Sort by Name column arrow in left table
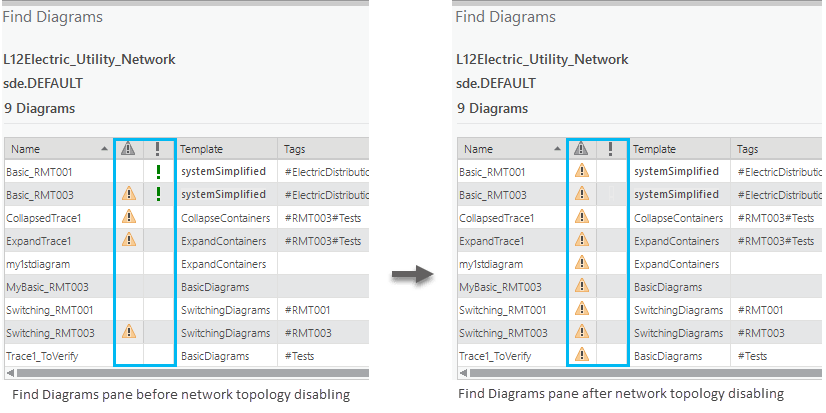826x413 pixels. [x=105, y=149]
